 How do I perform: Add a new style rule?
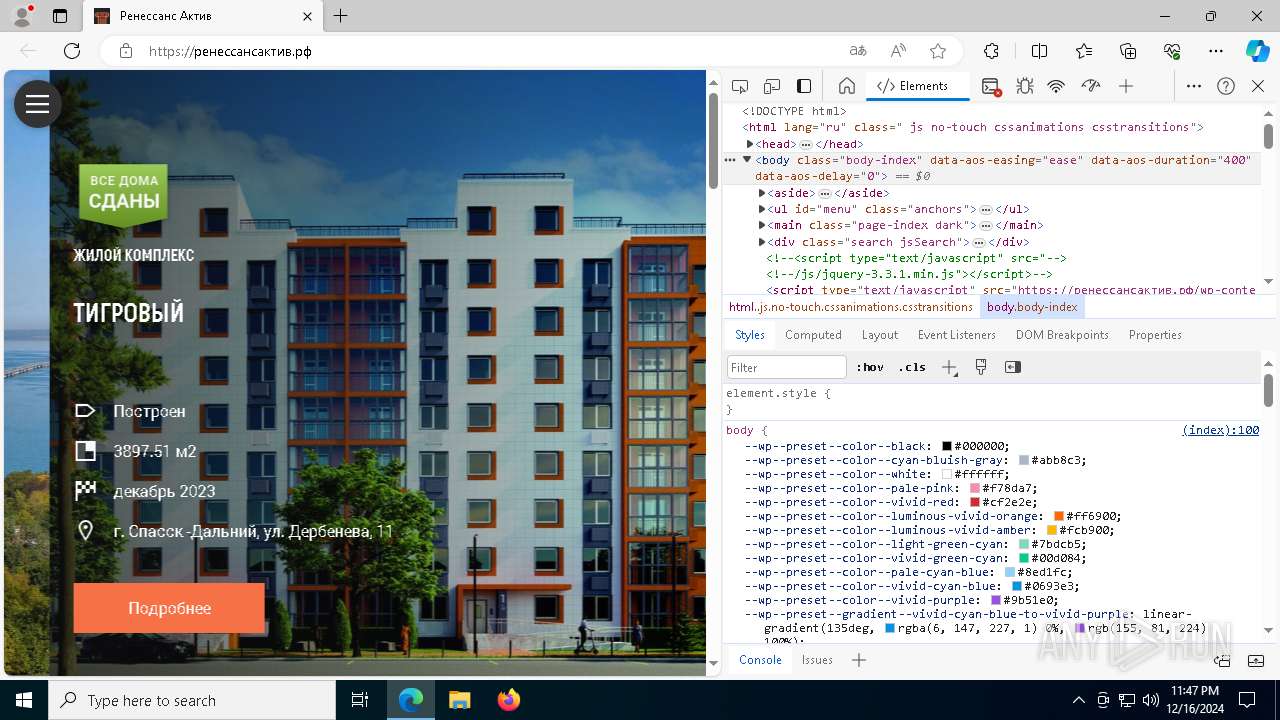tap(949, 367)
